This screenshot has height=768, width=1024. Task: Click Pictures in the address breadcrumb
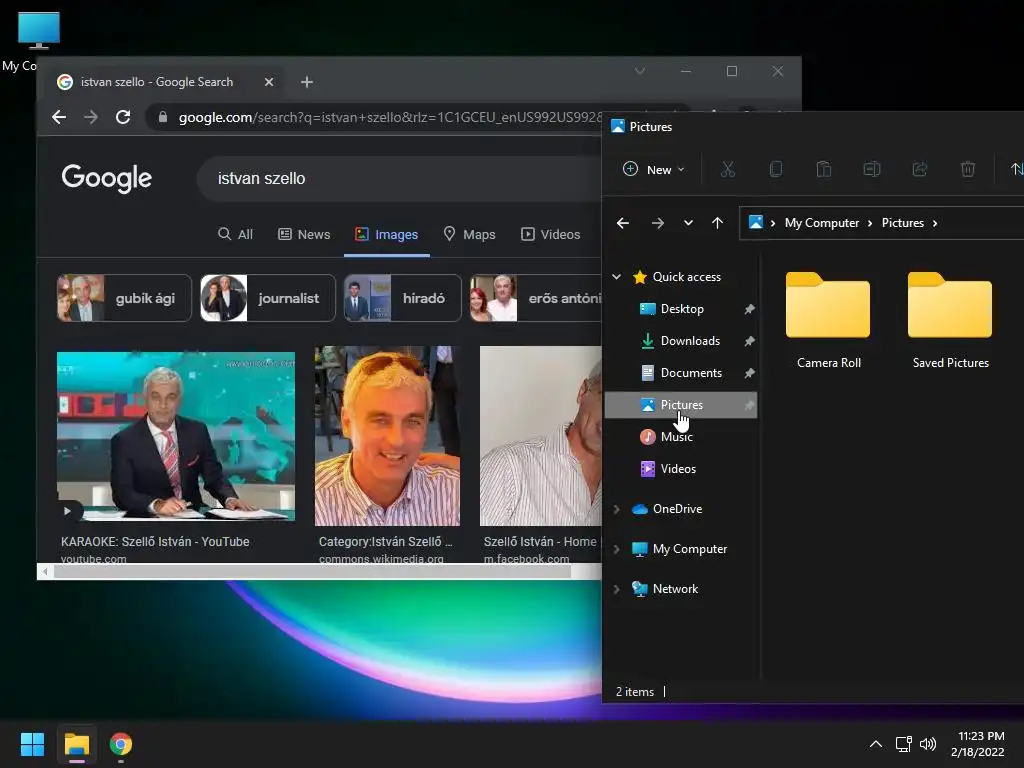click(903, 223)
